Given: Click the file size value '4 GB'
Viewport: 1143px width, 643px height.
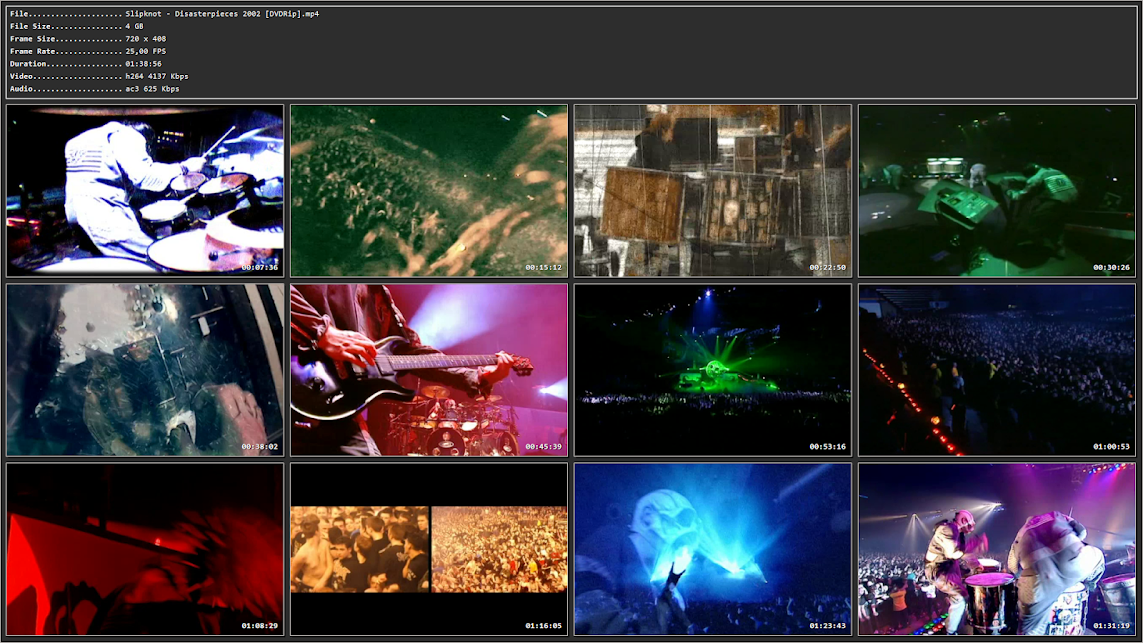Looking at the screenshot, I should coord(134,26).
